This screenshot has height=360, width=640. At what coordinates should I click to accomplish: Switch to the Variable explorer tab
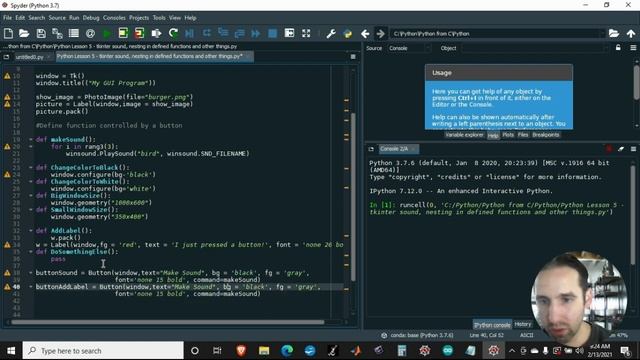tap(464, 135)
